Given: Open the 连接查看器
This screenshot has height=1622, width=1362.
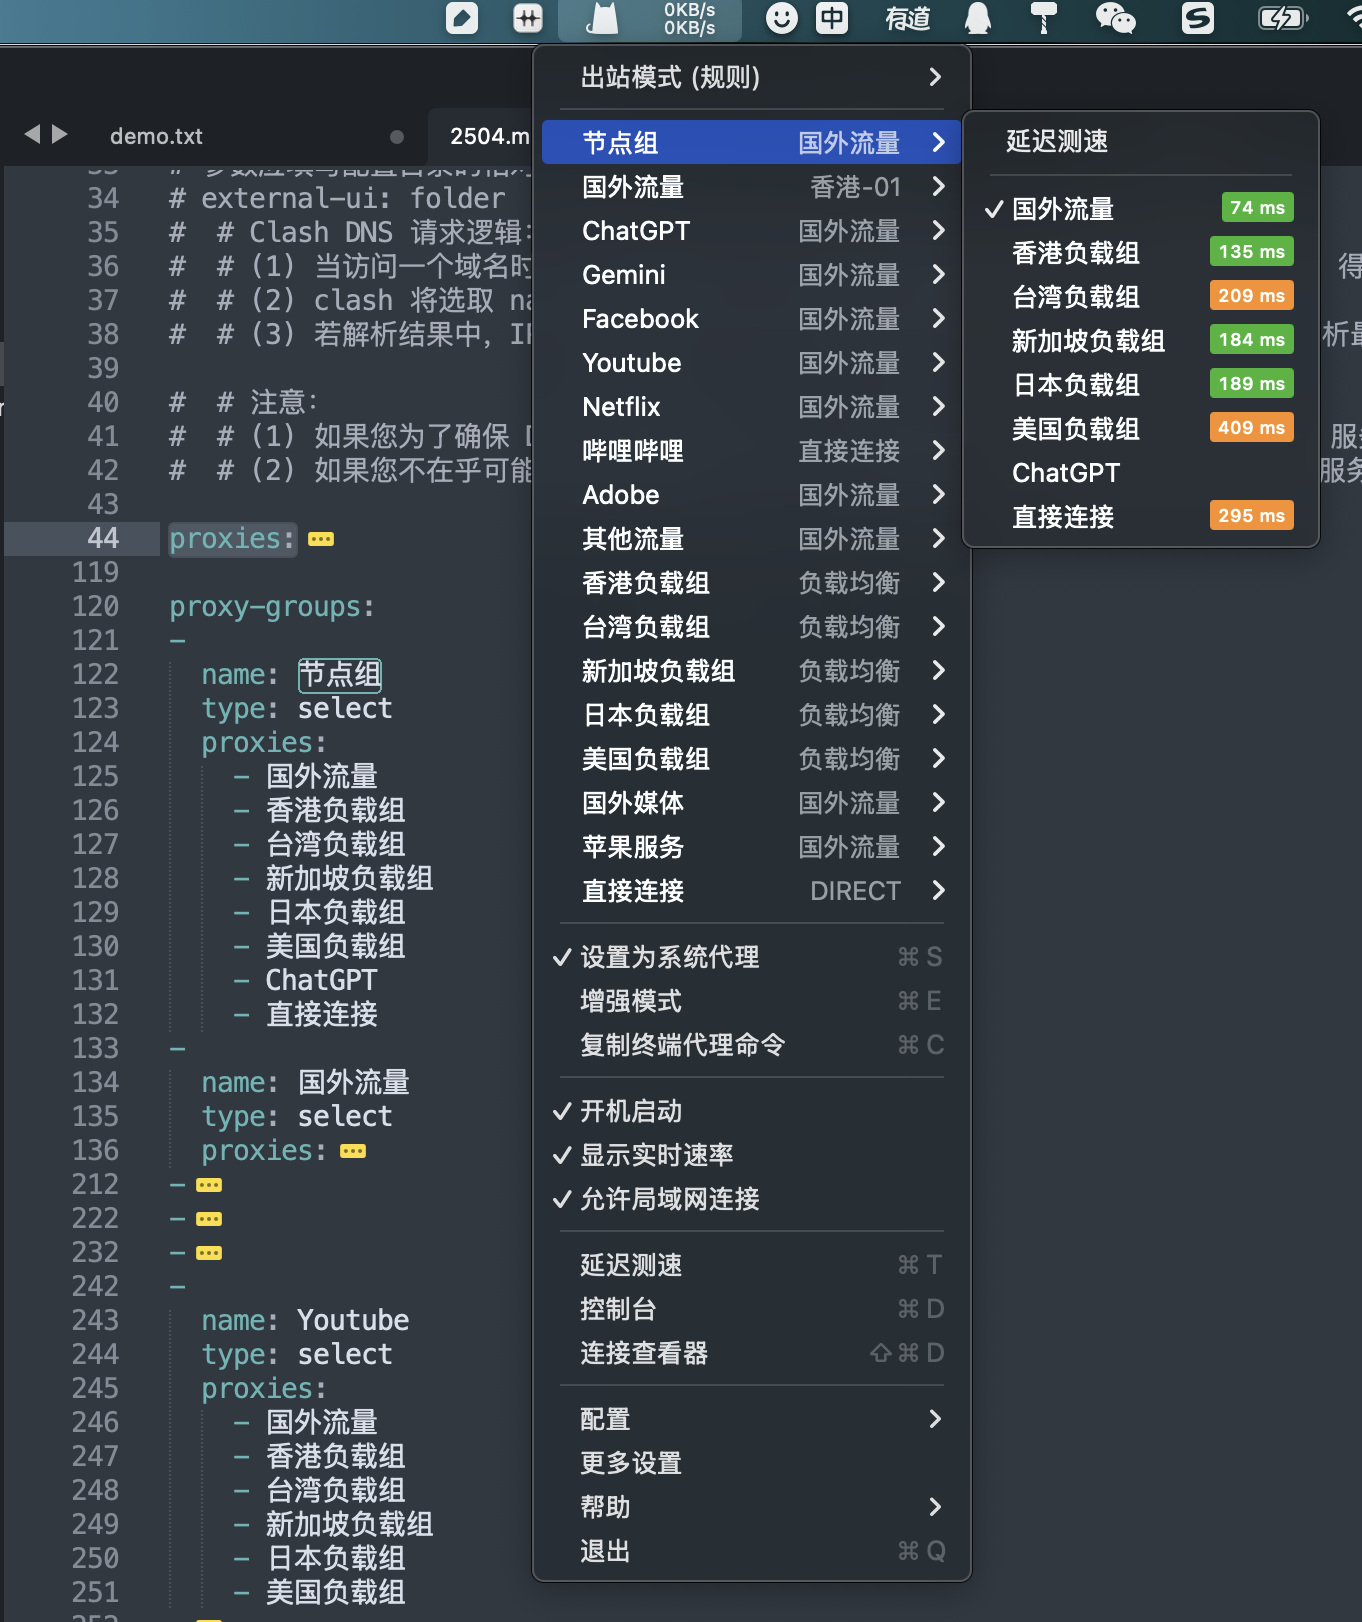Looking at the screenshot, I should [x=752, y=1353].
